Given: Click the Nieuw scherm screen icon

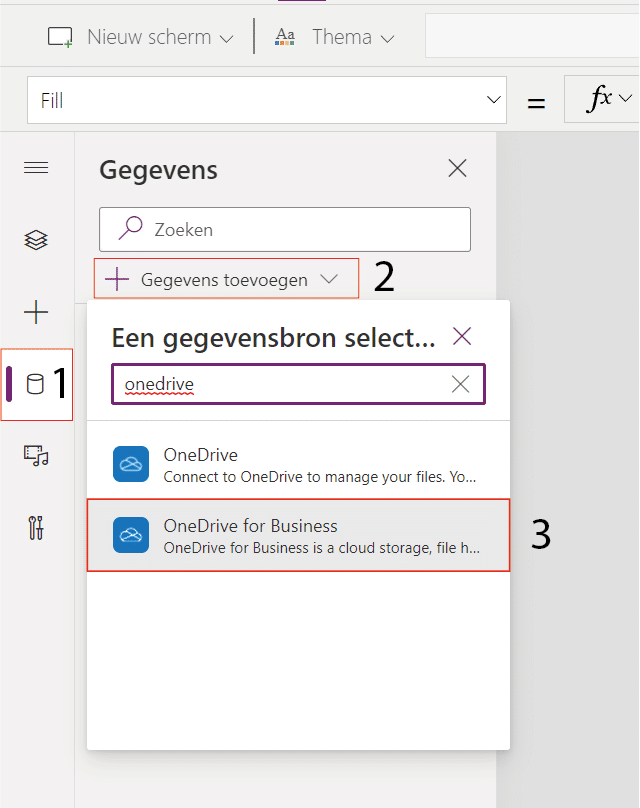Looking at the screenshot, I should pos(60,38).
